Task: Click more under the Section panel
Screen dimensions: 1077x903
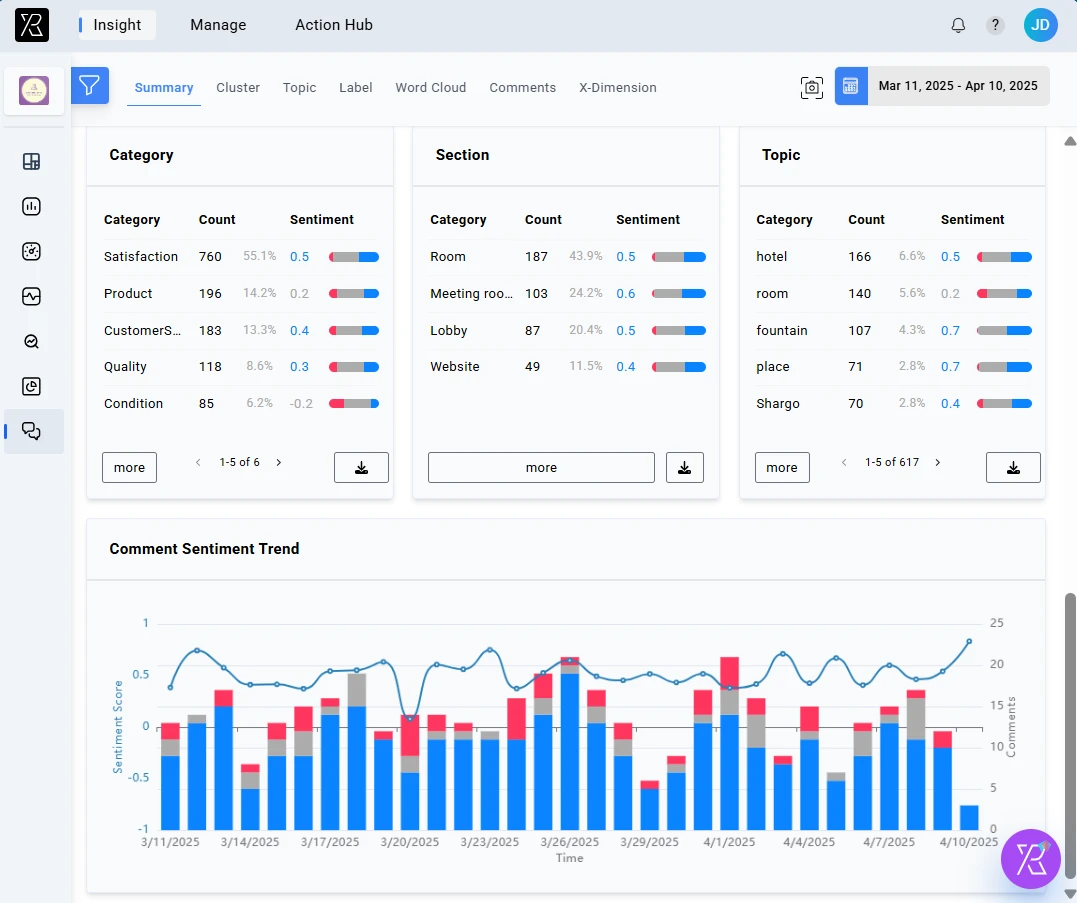Action: click(541, 467)
